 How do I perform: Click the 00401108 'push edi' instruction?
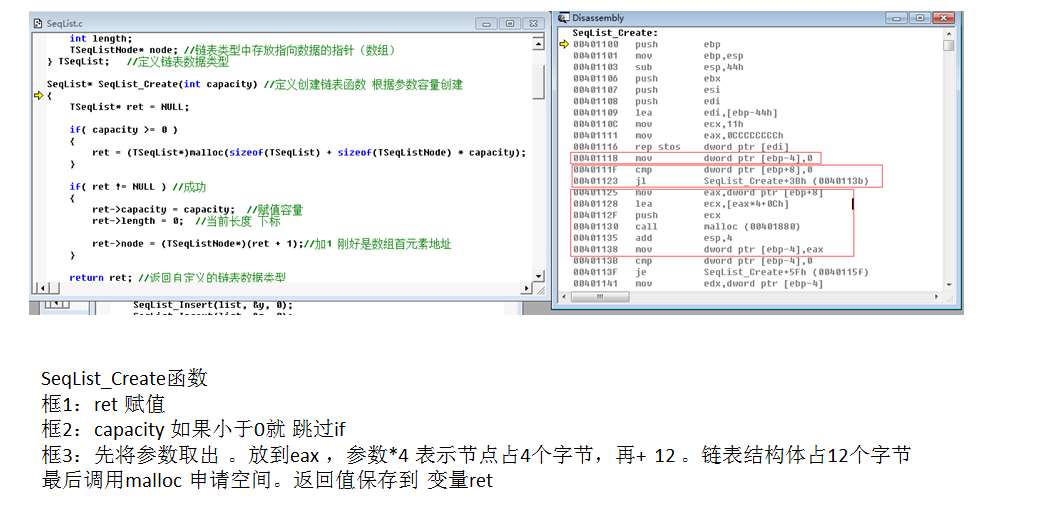tap(646, 101)
